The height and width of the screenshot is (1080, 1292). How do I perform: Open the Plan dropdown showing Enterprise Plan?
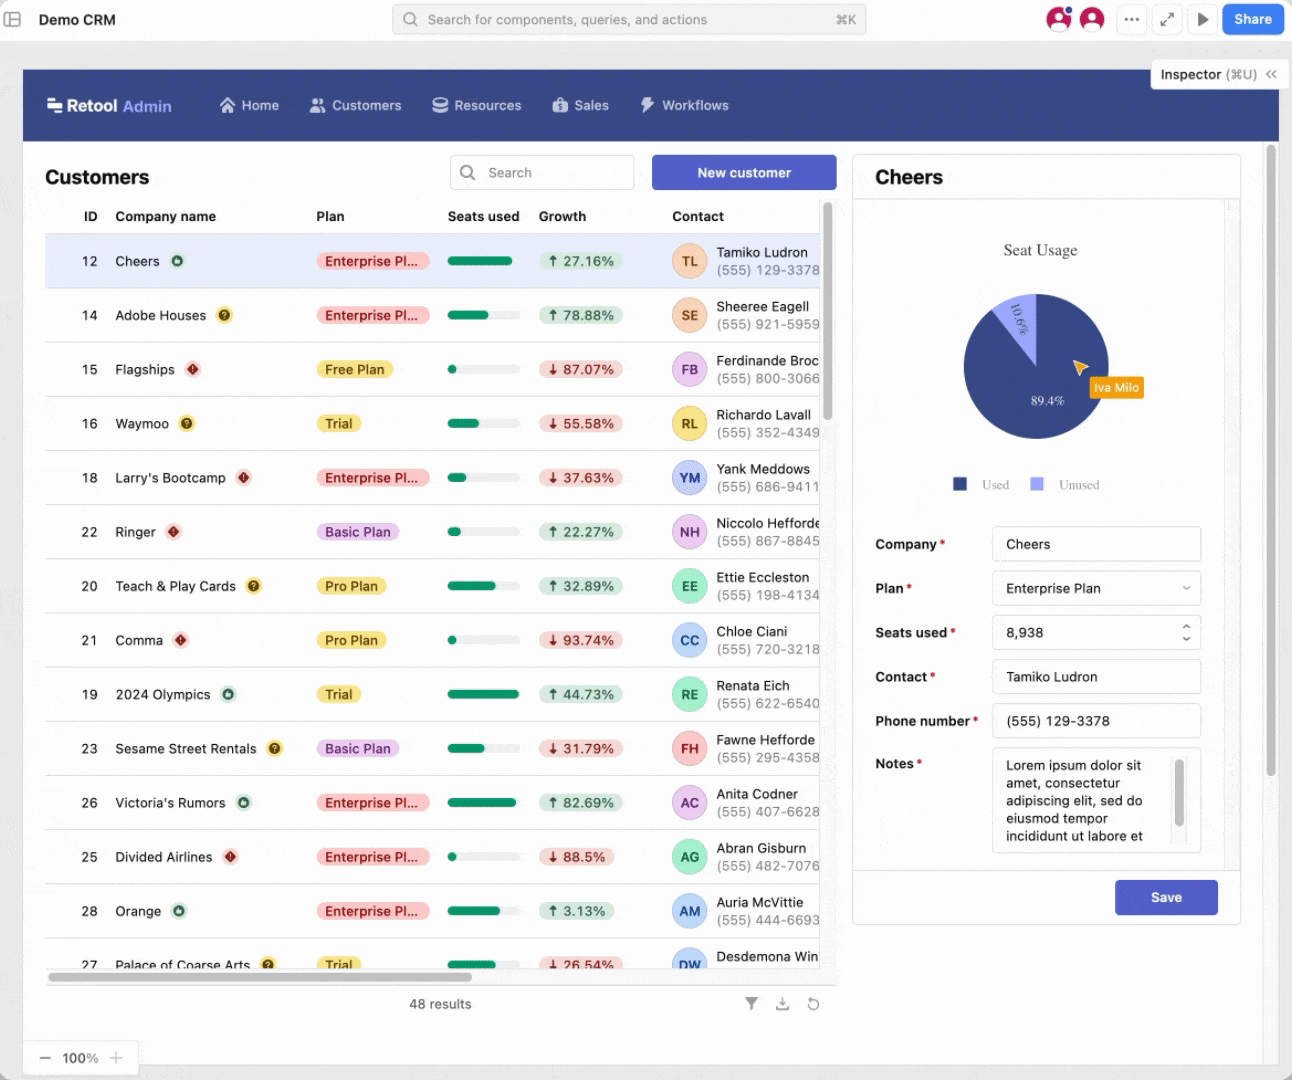[1096, 589]
